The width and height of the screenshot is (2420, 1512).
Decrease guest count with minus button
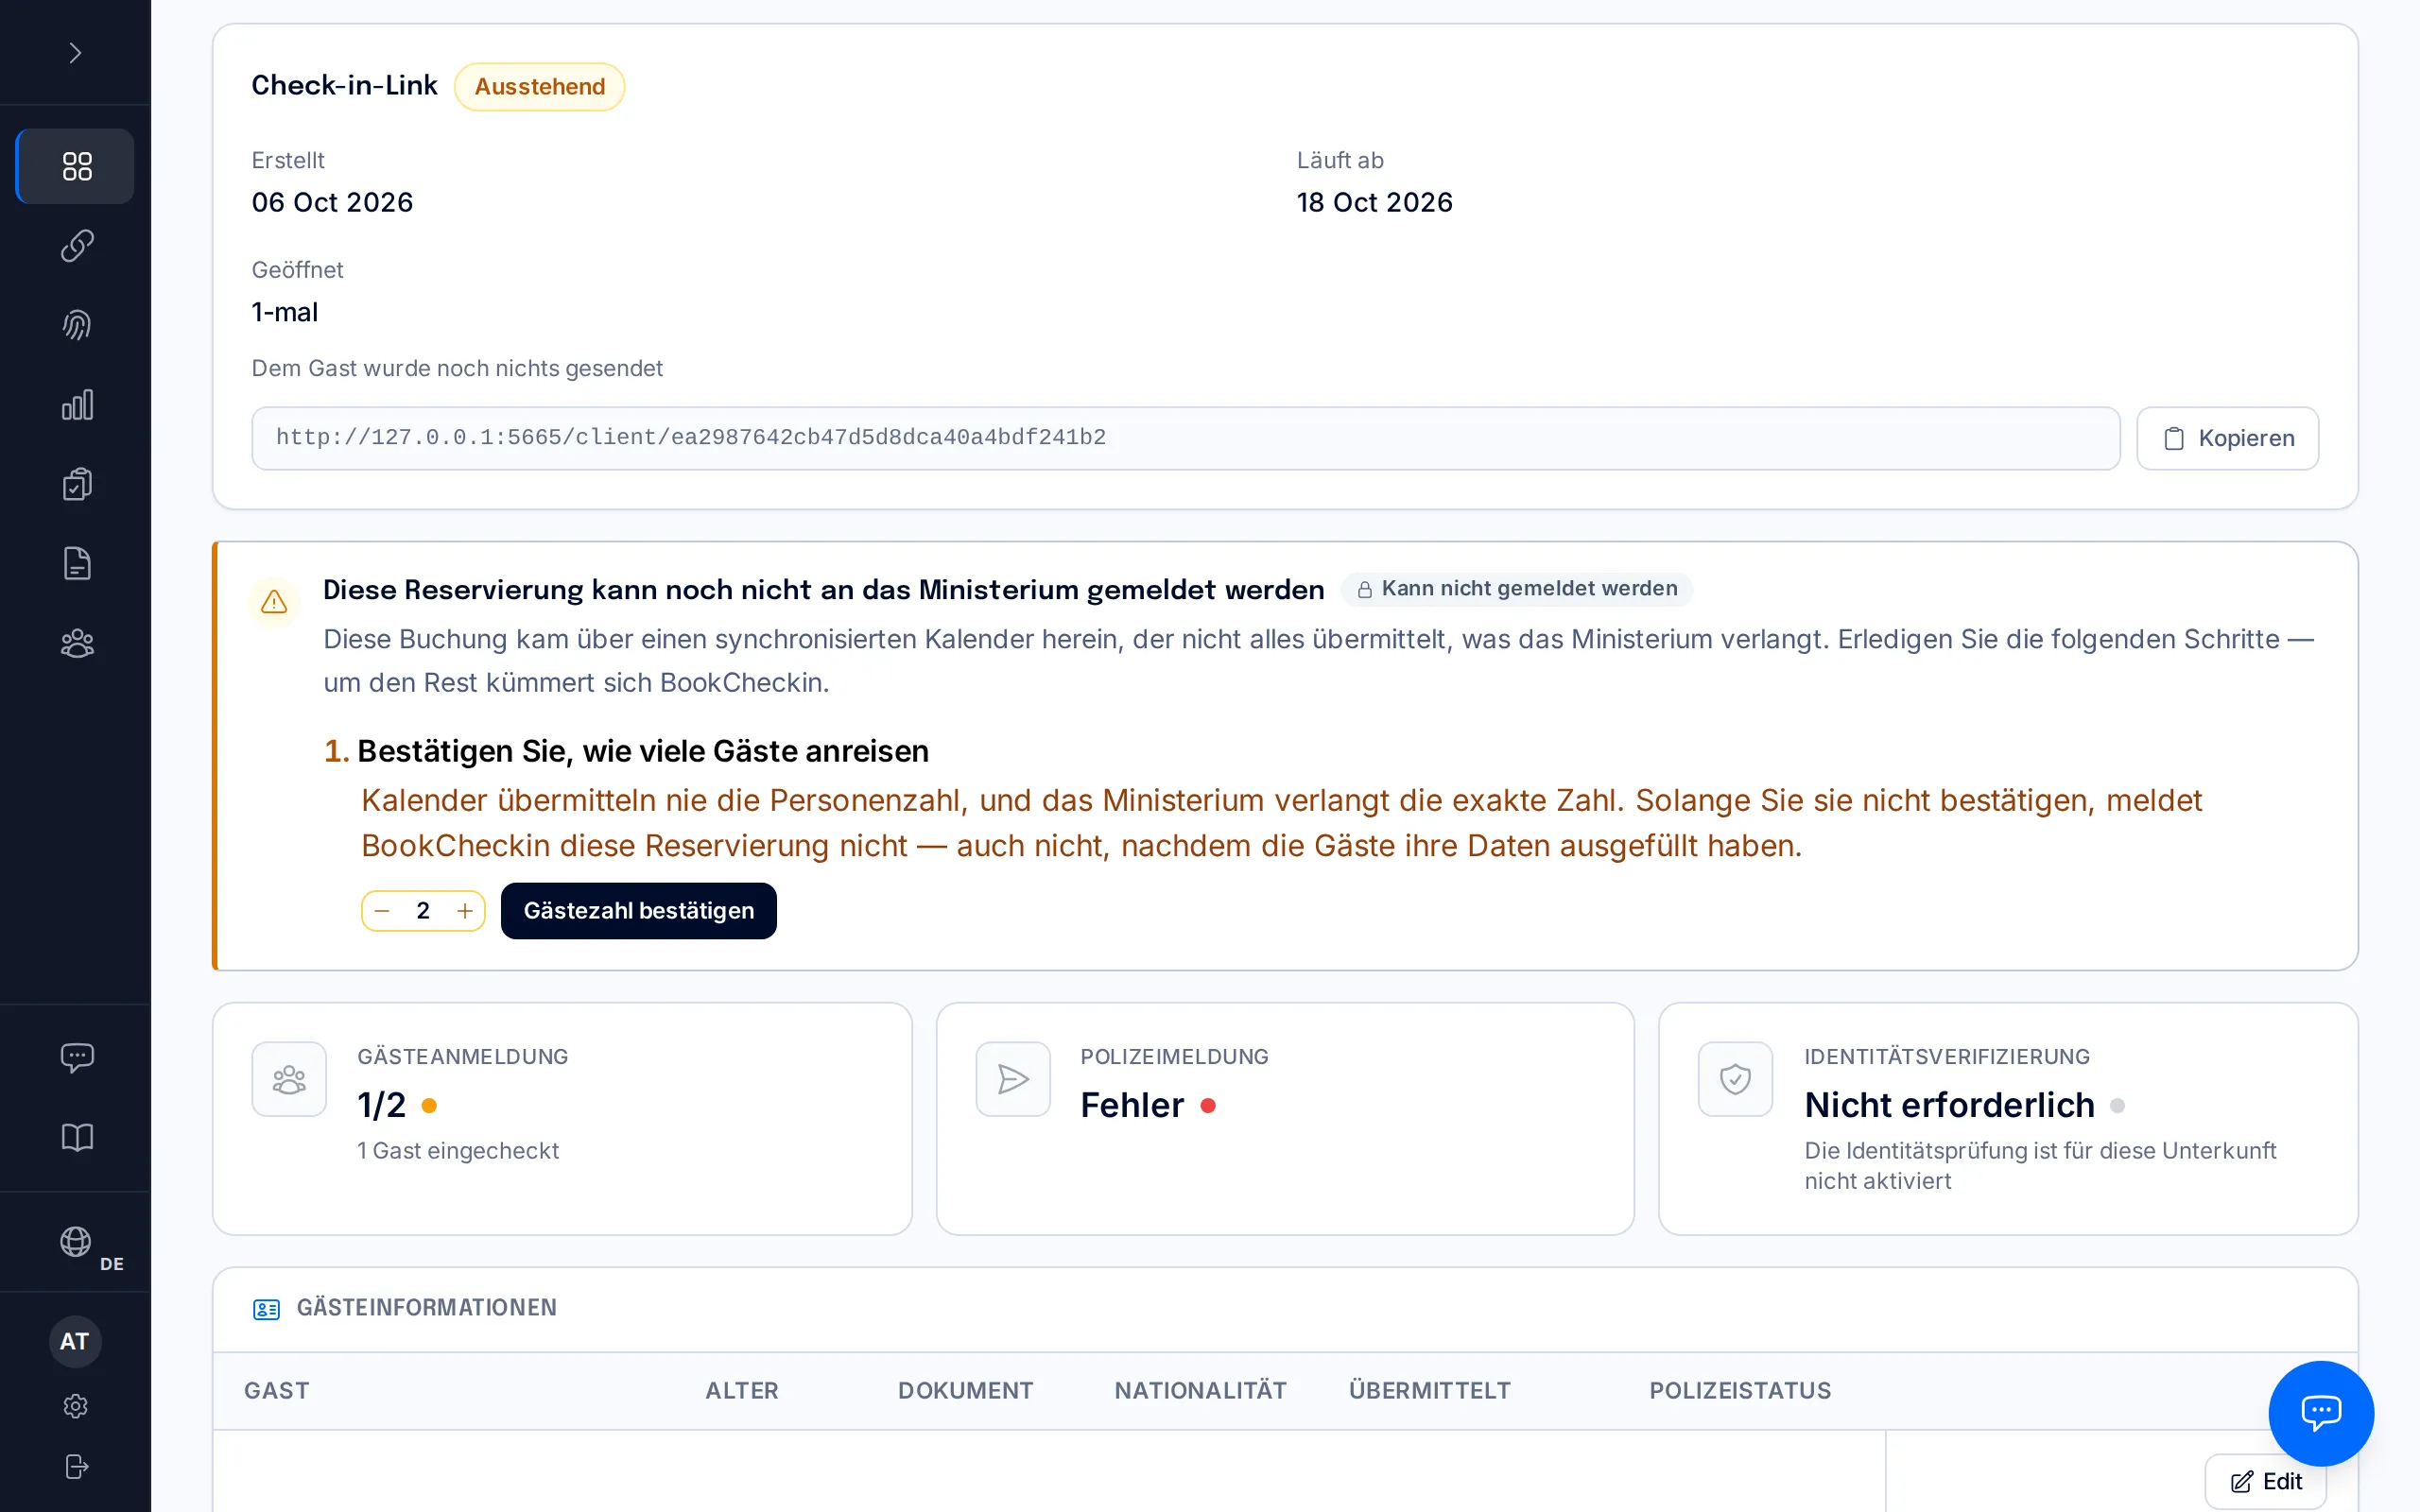click(x=382, y=911)
